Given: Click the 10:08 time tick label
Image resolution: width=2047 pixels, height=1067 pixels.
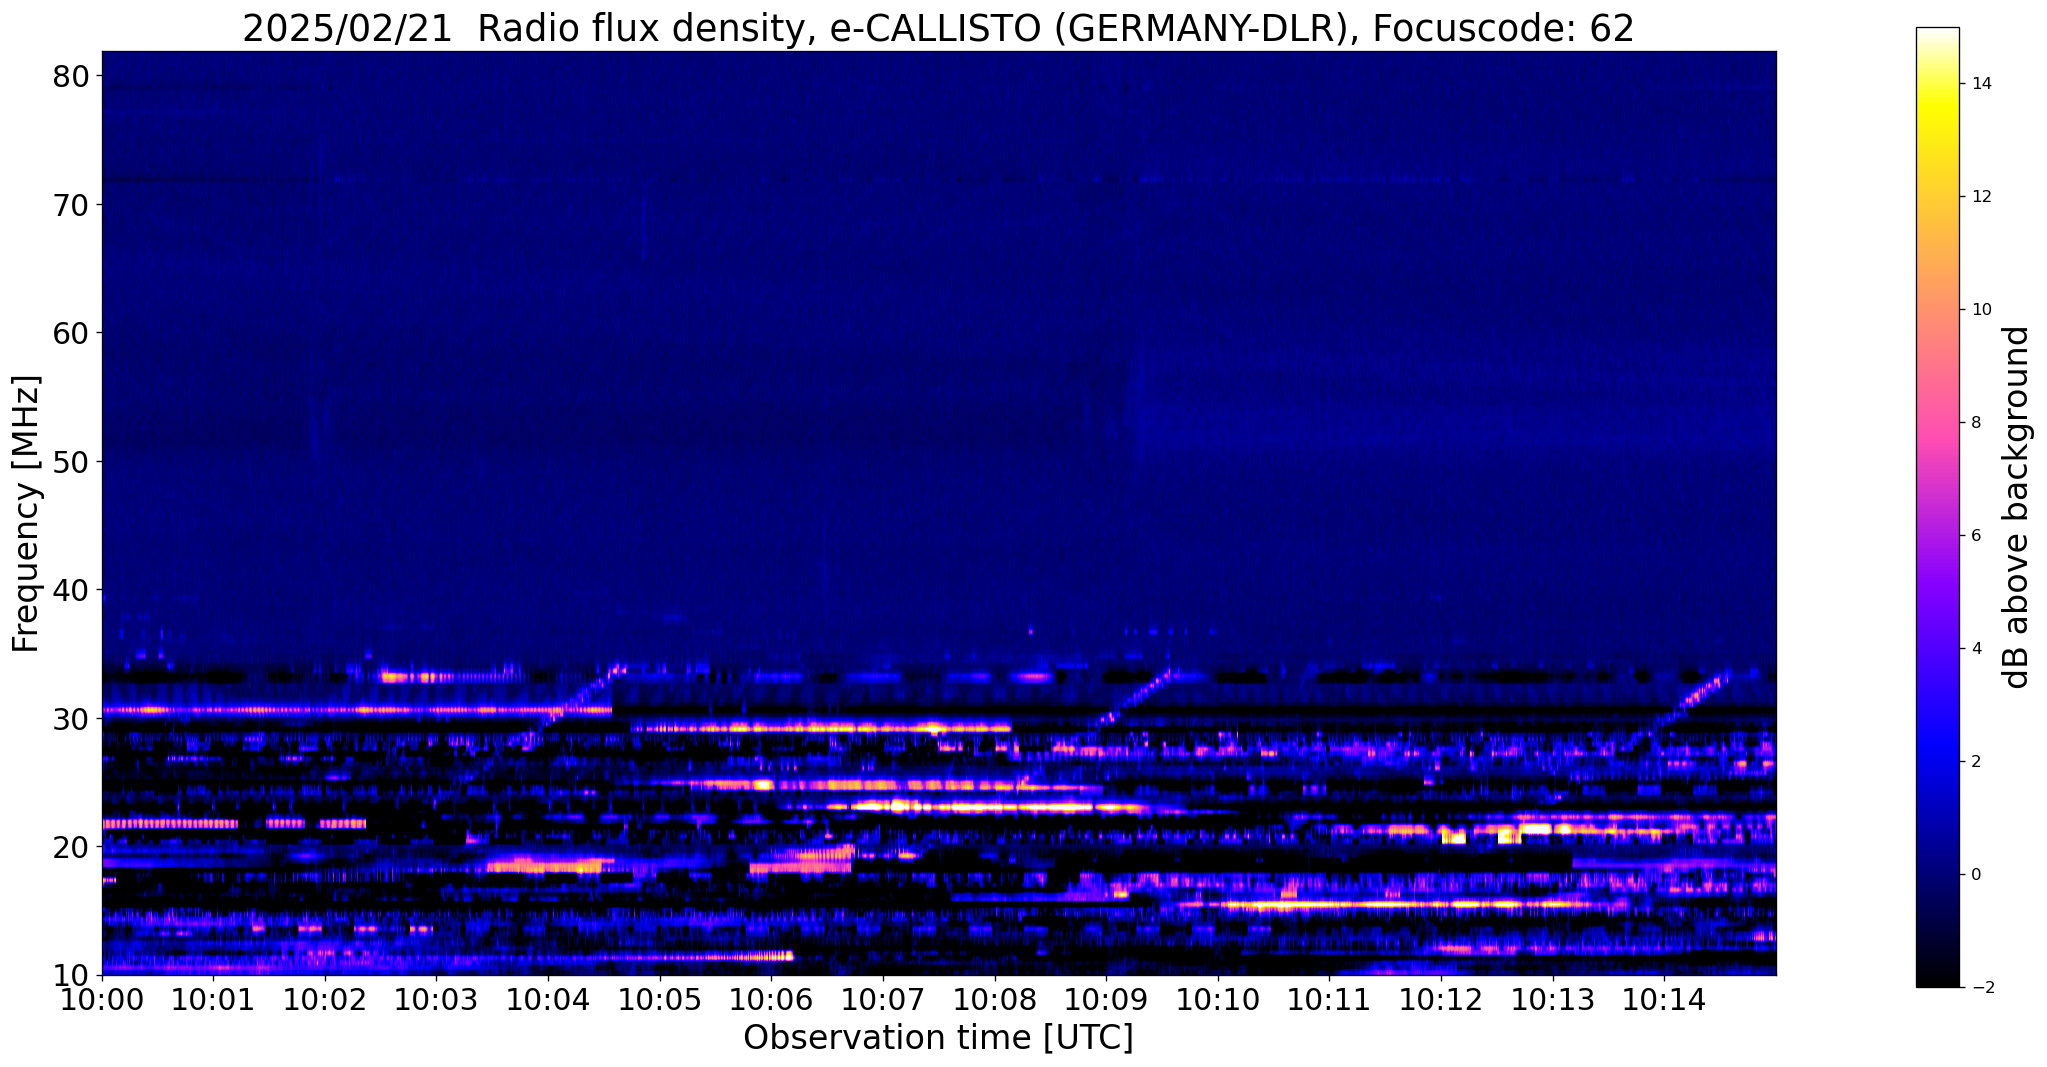Looking at the screenshot, I should pyautogui.click(x=995, y=1000).
